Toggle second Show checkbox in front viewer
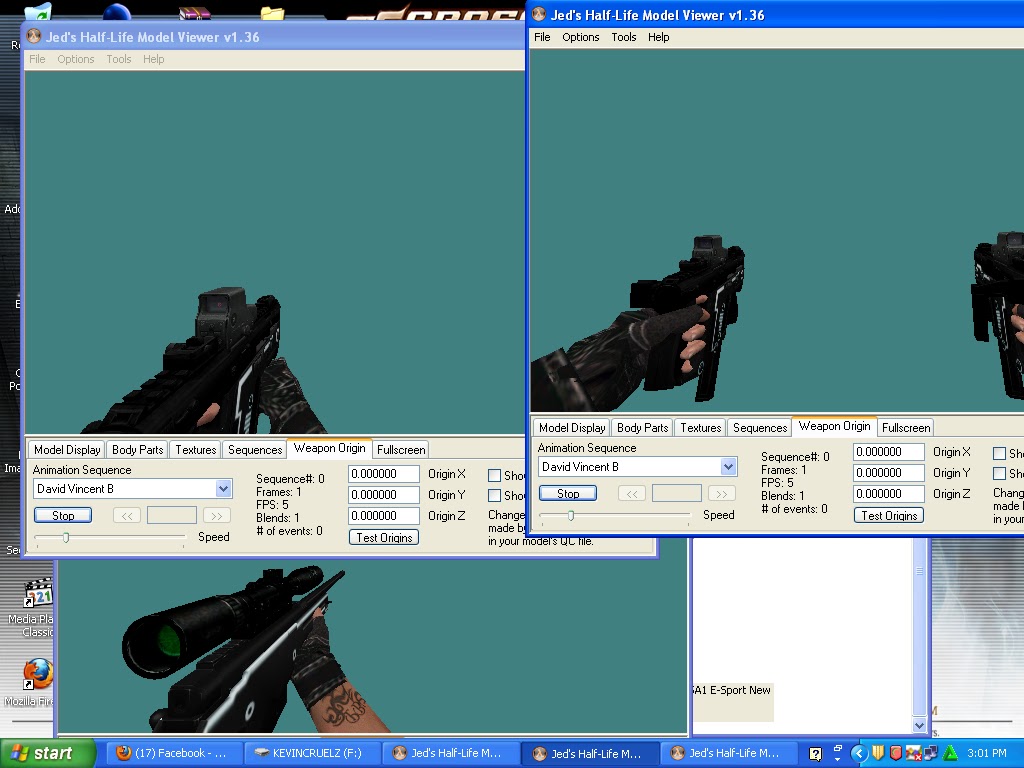This screenshot has width=1024, height=768. coord(999,473)
